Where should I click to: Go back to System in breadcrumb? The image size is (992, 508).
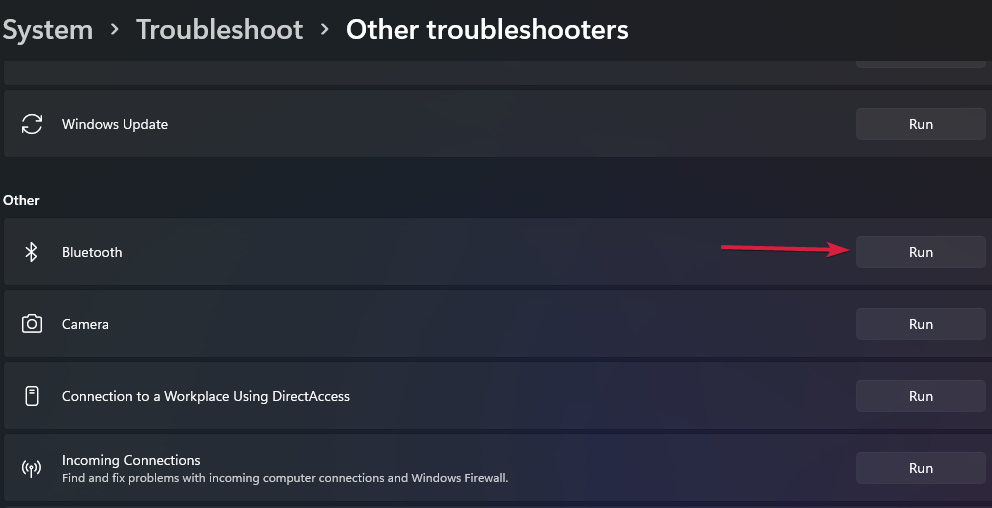(47, 30)
